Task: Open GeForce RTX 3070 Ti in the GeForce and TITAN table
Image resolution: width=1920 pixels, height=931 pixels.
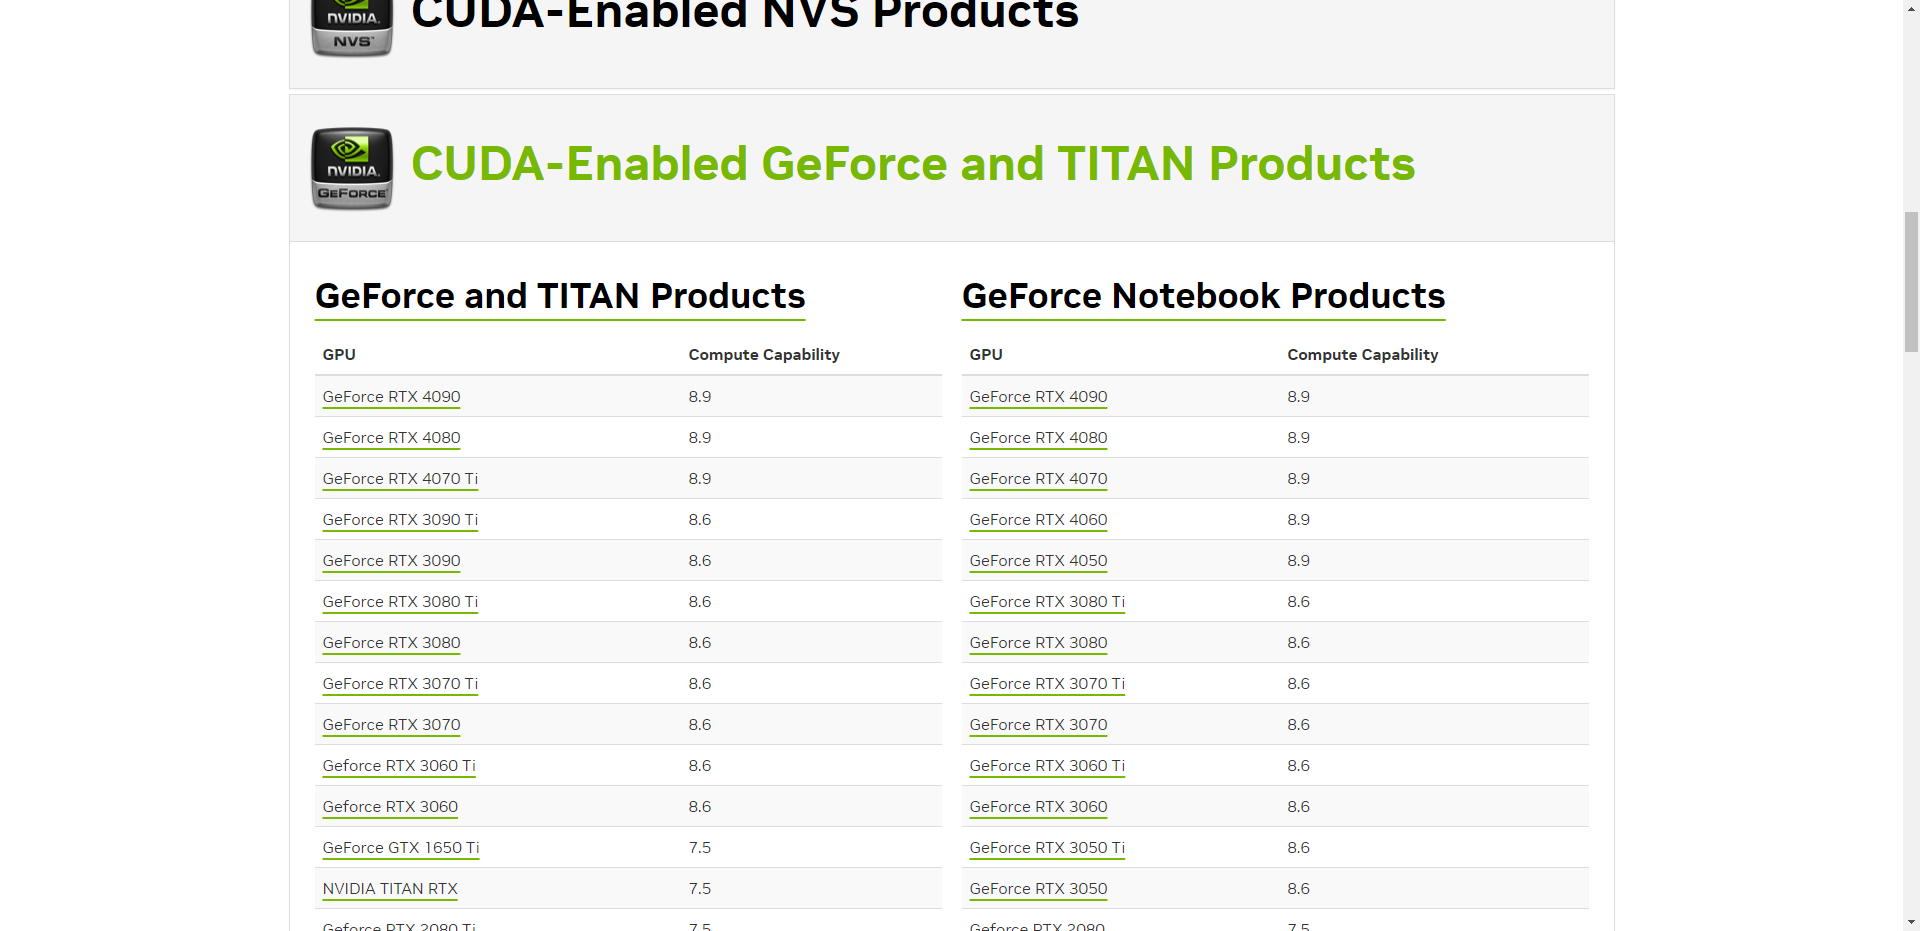Action: click(400, 683)
